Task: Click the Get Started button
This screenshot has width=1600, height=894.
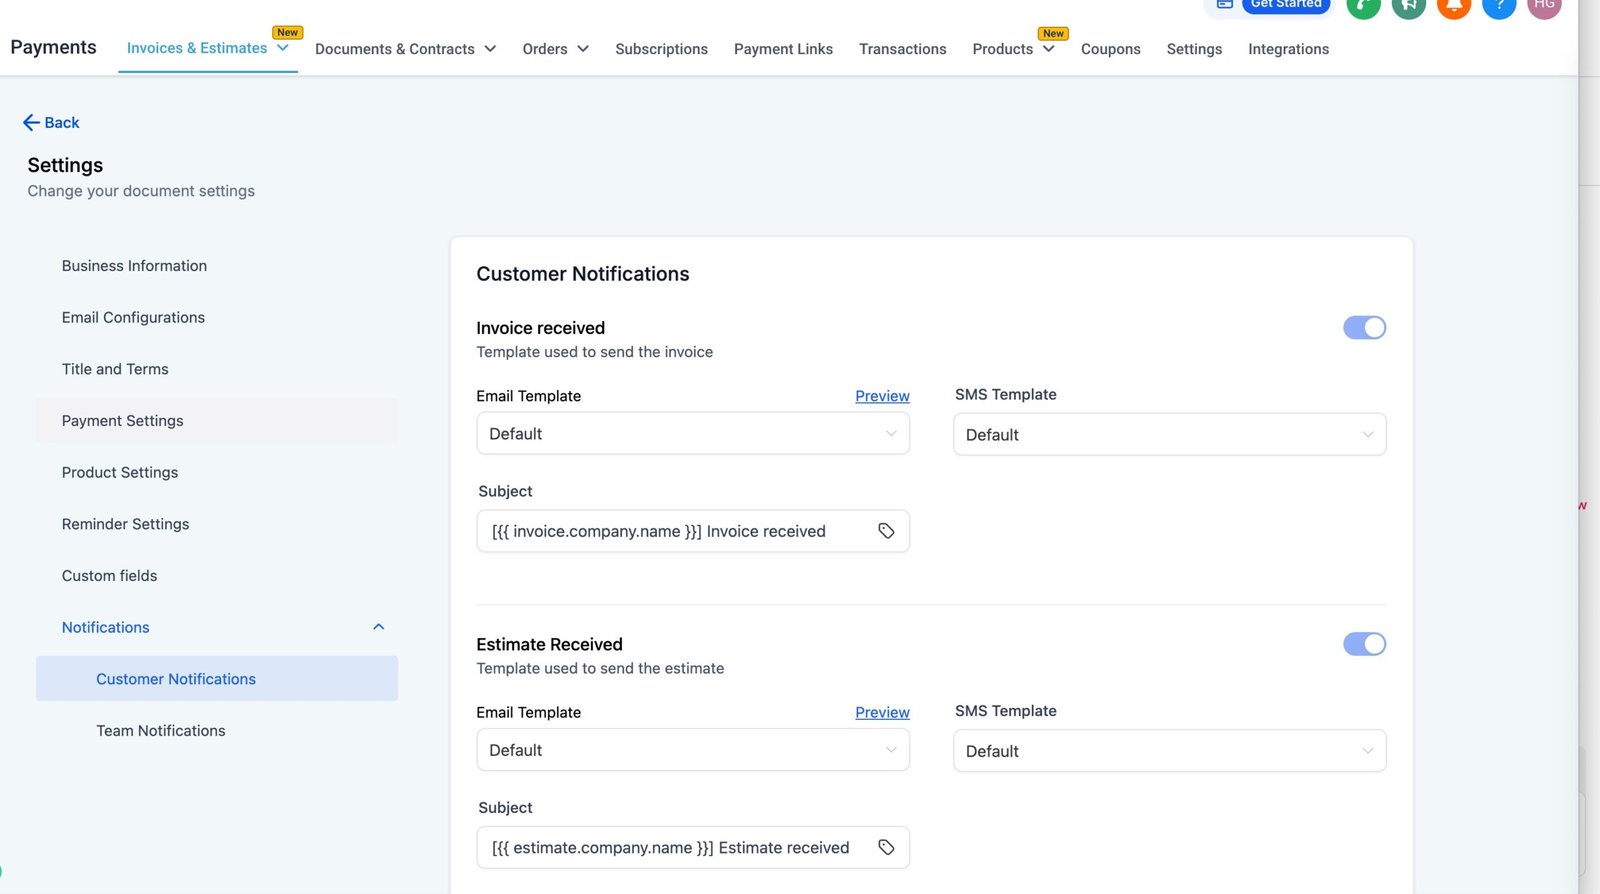Action: [1285, 5]
